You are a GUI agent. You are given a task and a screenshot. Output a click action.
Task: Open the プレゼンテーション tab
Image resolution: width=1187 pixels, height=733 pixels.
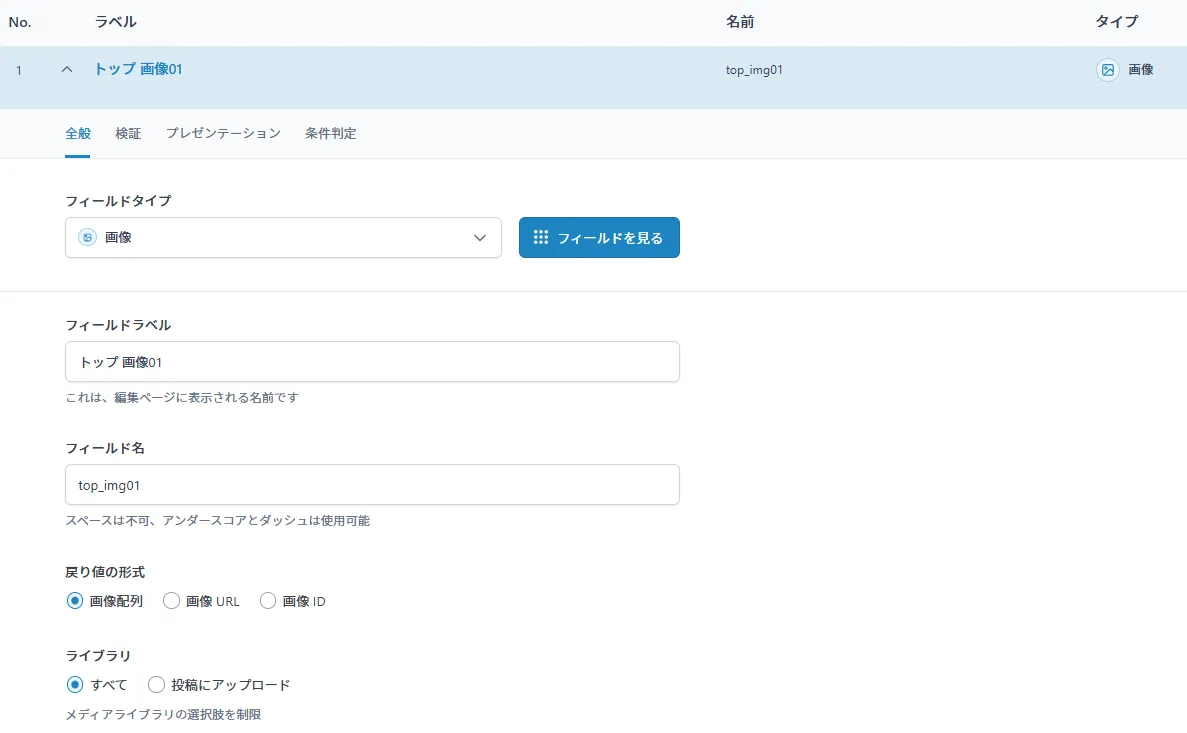(x=223, y=133)
